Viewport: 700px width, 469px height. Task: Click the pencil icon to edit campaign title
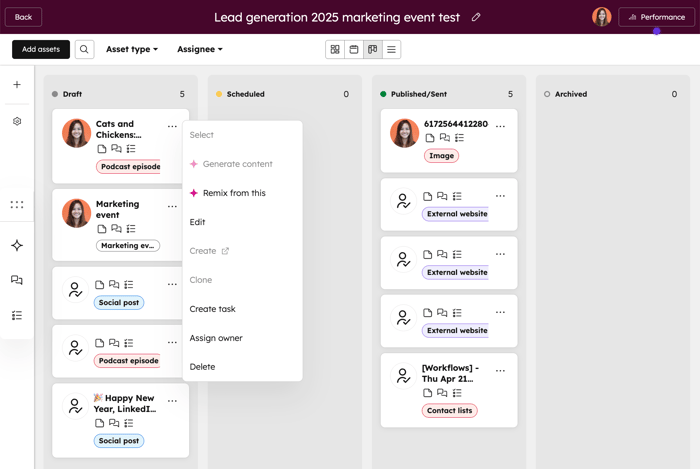[476, 17]
